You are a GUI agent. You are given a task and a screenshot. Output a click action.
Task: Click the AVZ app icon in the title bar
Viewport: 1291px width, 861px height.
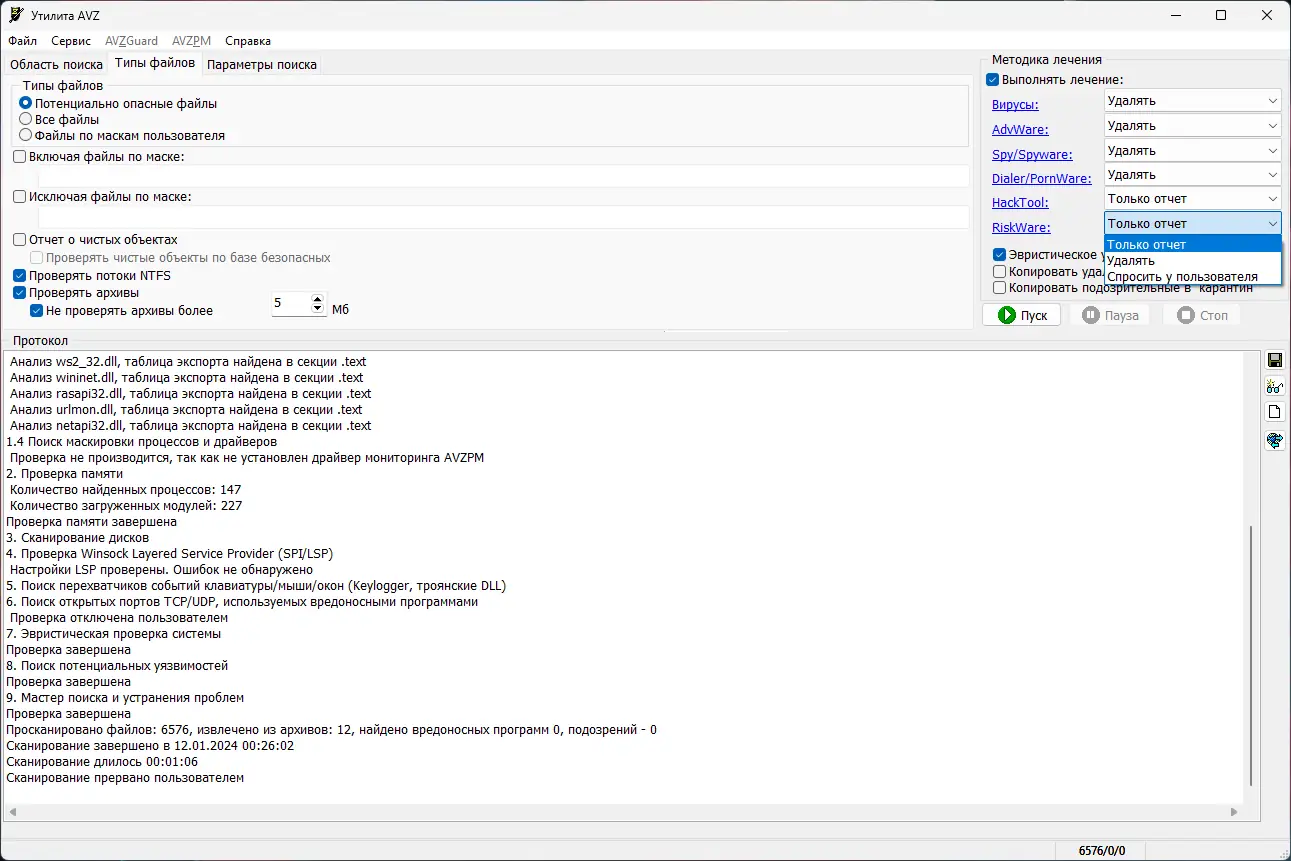click(15, 15)
